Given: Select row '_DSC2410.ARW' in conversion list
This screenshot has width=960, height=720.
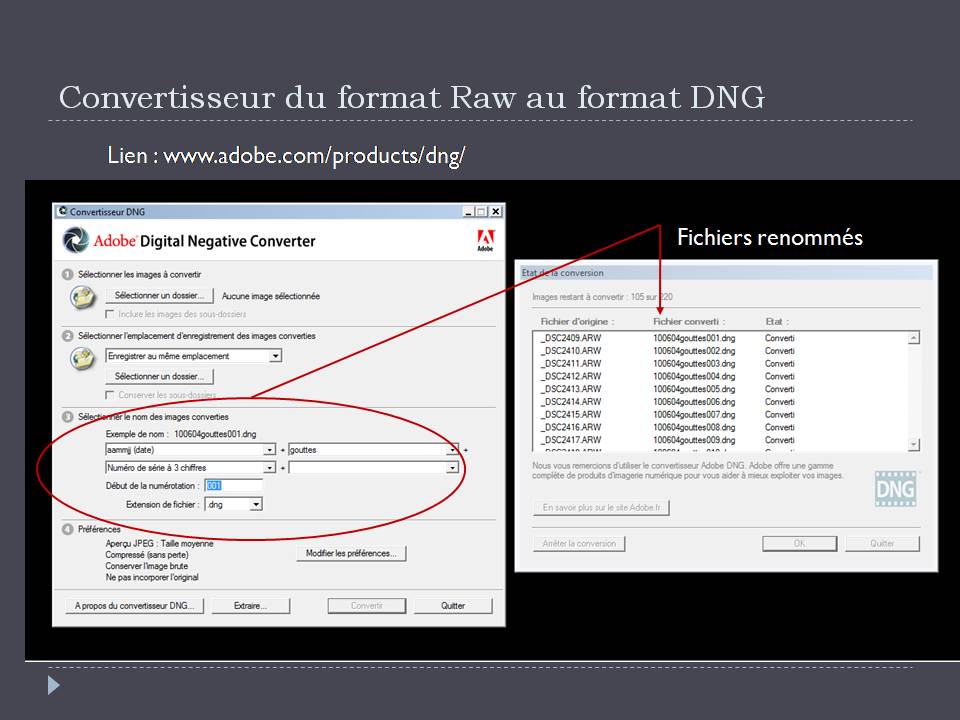Looking at the screenshot, I should pyautogui.click(x=720, y=351).
